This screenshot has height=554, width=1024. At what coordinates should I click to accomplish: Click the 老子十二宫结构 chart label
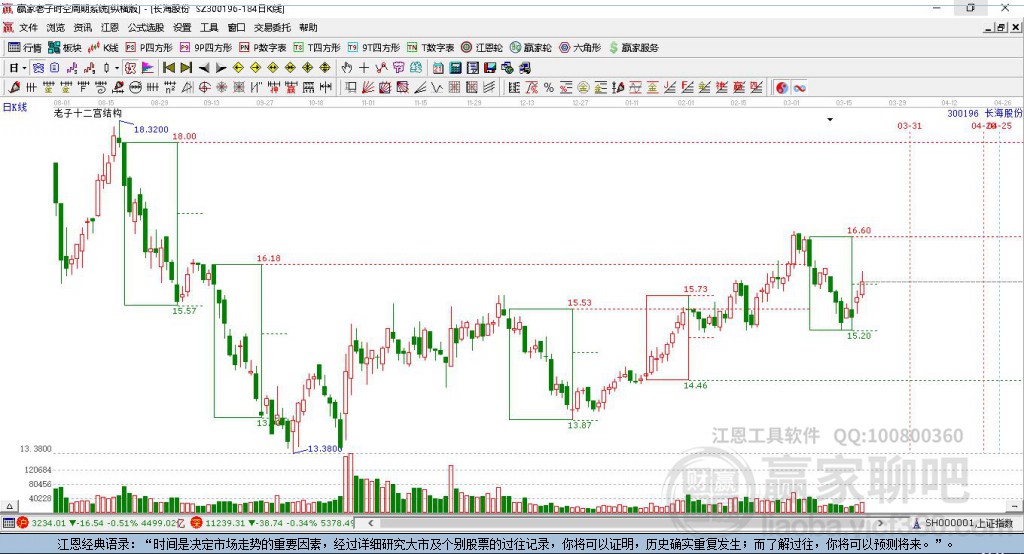pos(88,113)
